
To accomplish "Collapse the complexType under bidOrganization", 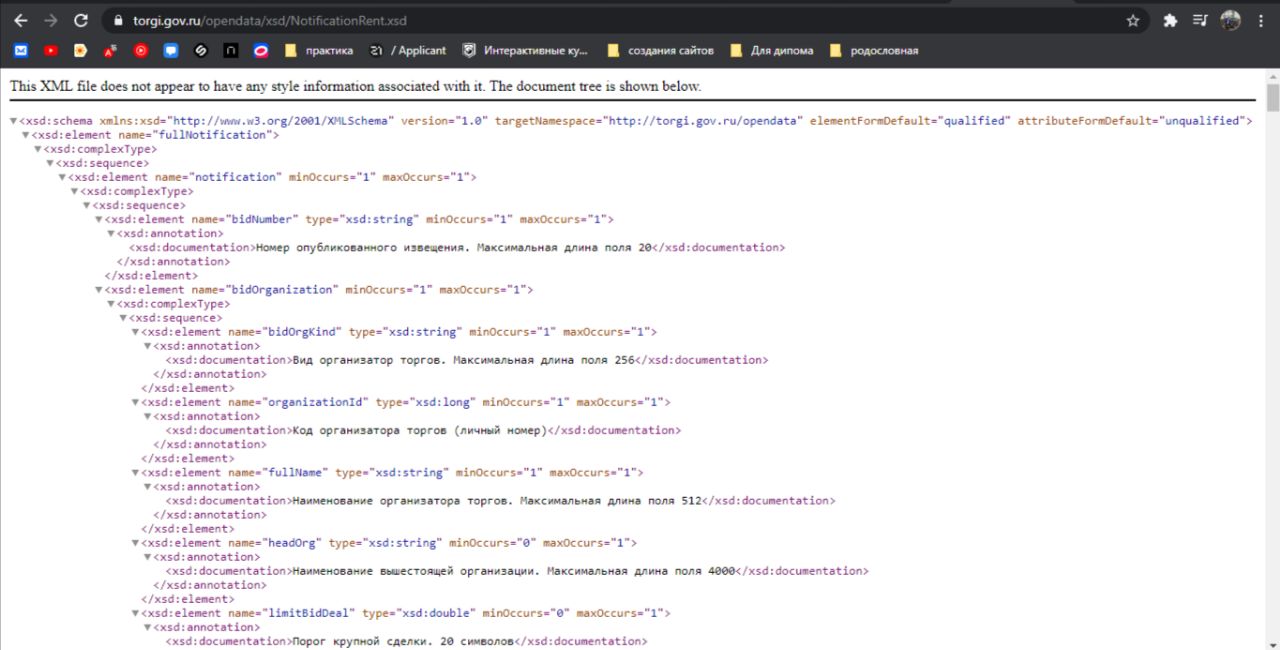I will (111, 304).
